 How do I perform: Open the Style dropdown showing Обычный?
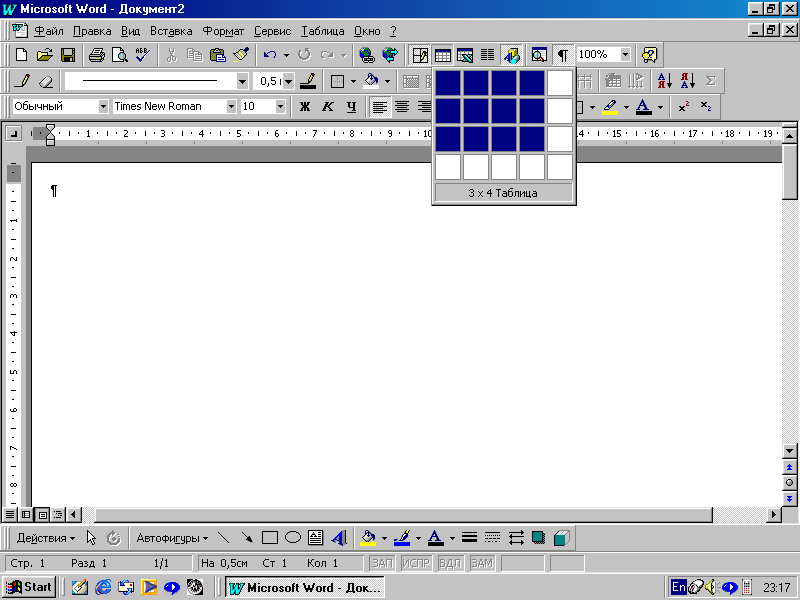[104, 107]
